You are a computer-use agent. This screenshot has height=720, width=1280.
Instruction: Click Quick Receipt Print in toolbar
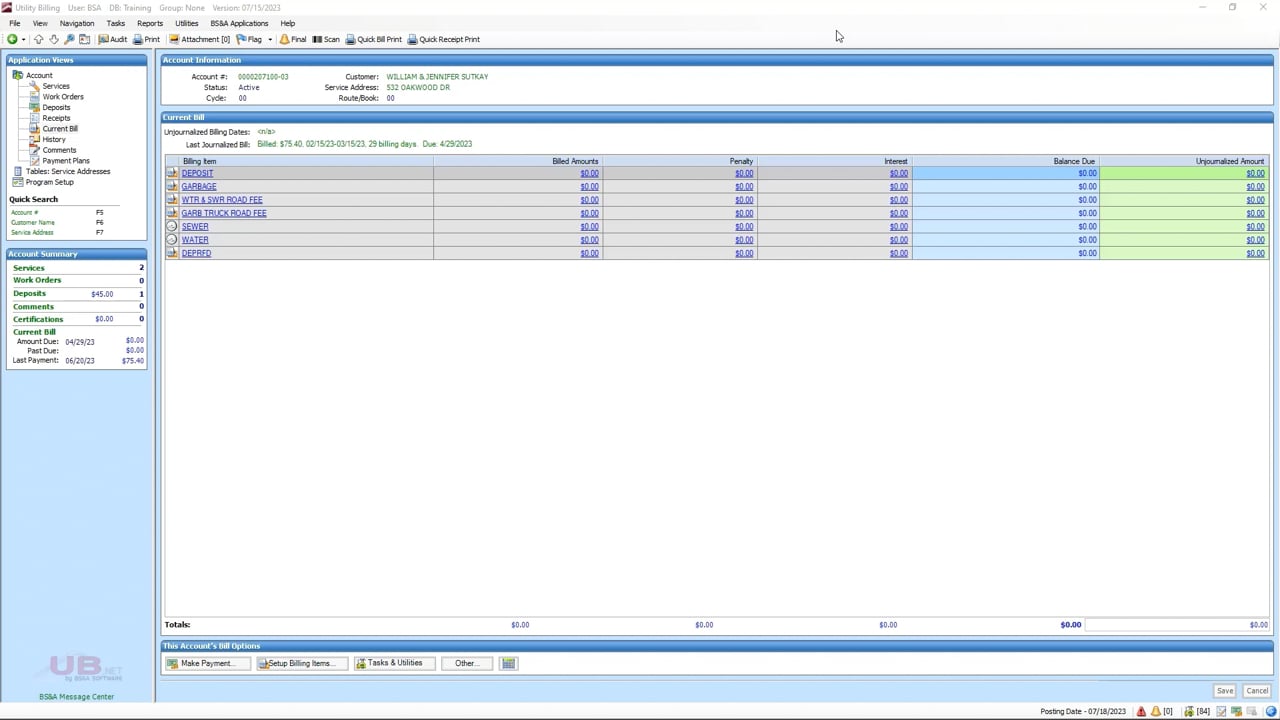tap(444, 39)
